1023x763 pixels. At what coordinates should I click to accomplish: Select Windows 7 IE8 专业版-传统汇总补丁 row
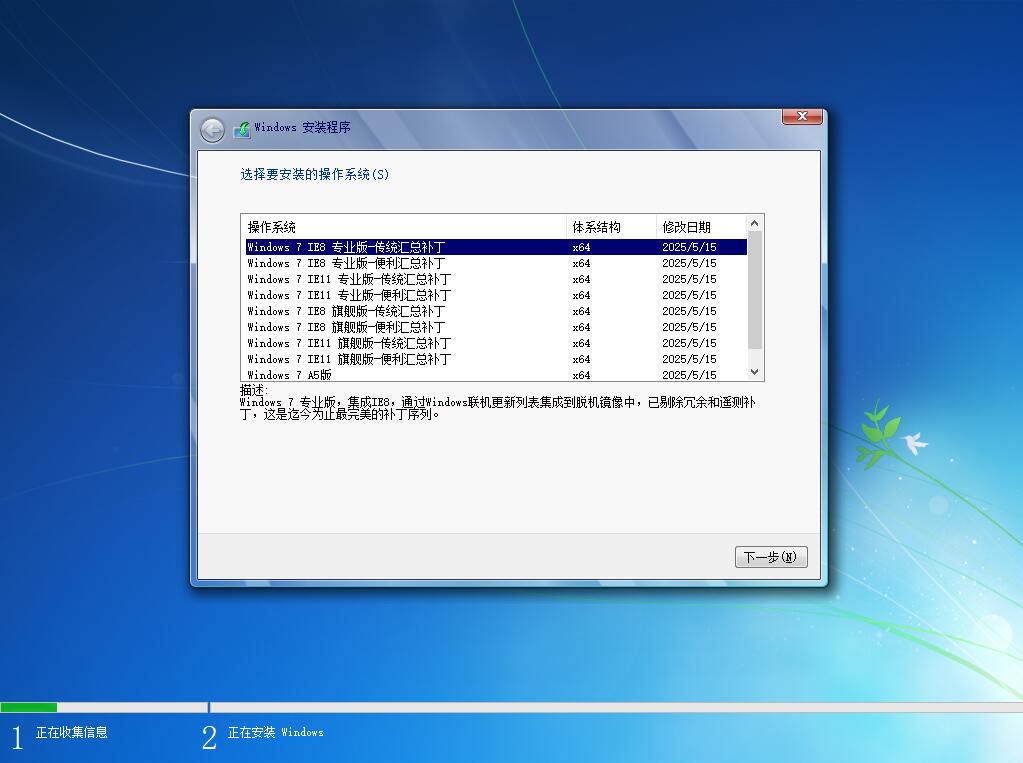tap(496, 247)
